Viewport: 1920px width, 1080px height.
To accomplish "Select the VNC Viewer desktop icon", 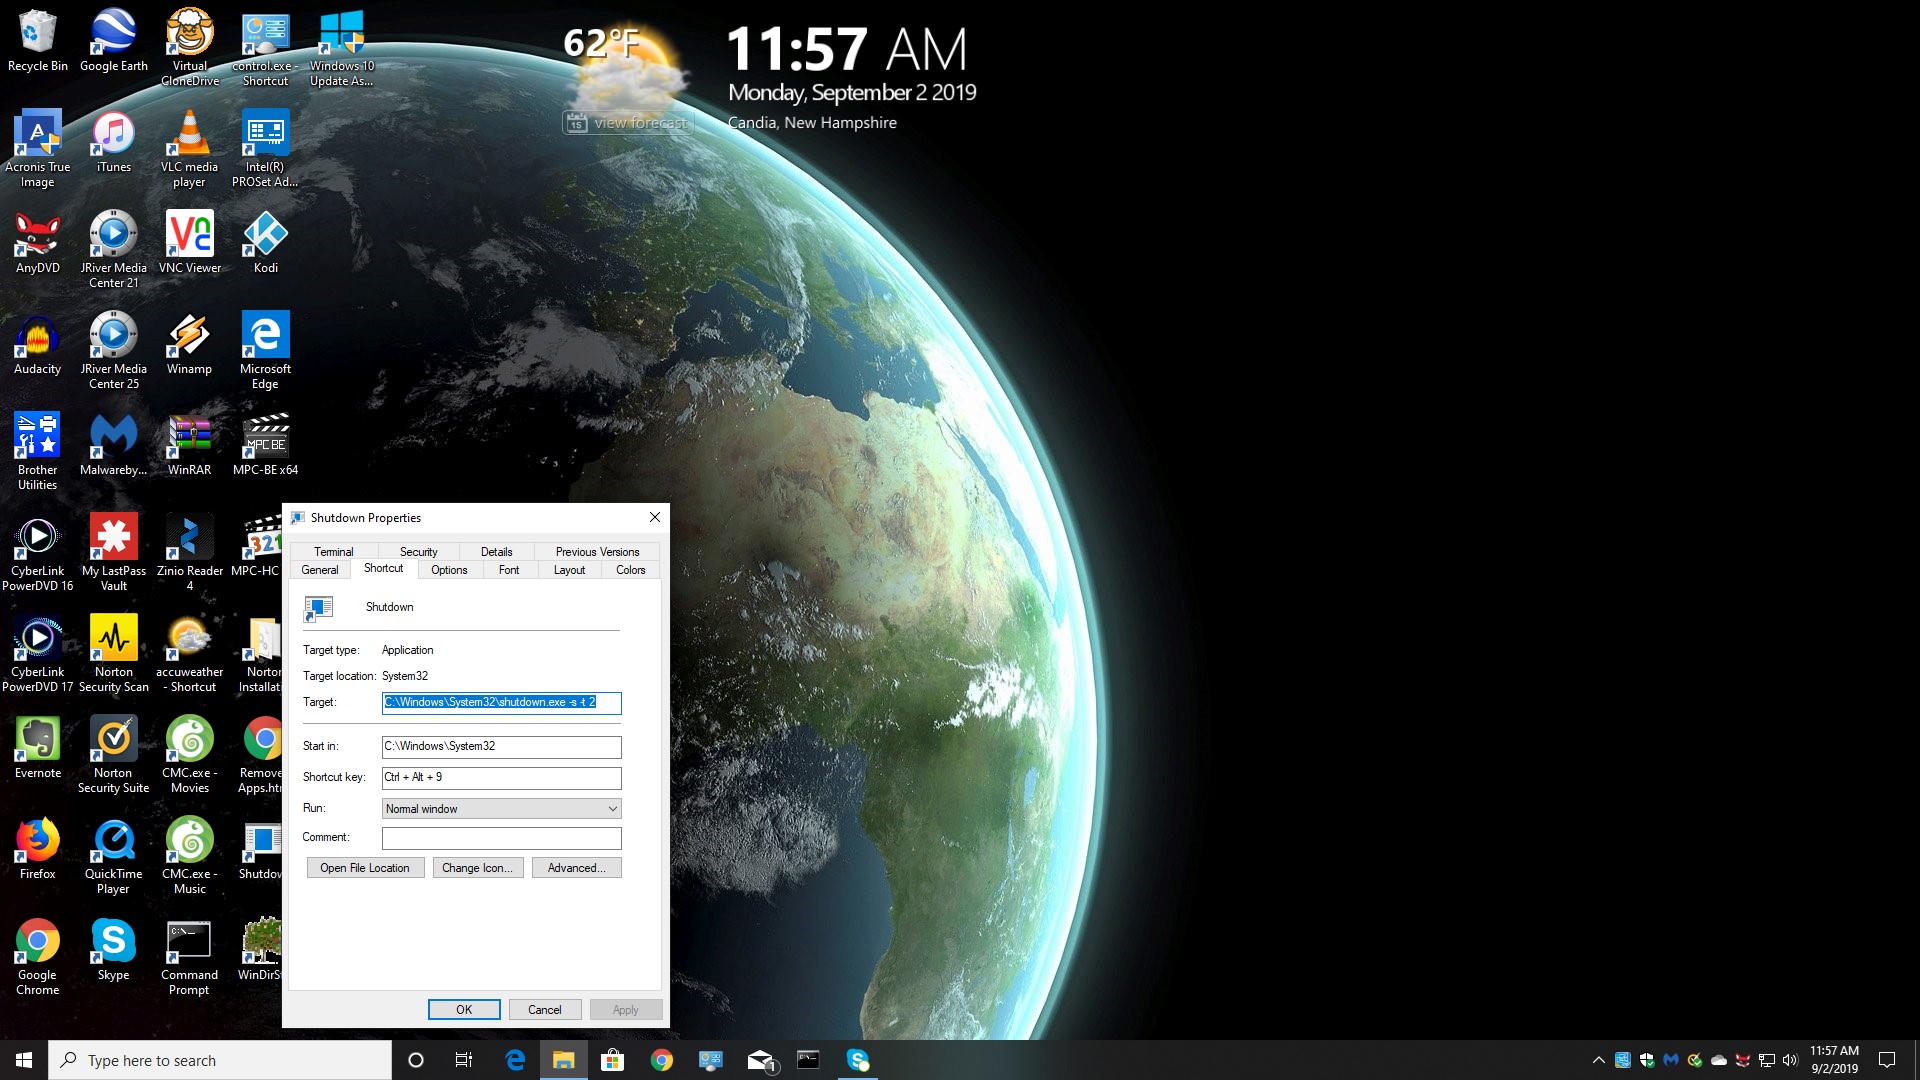I will 190,243.
